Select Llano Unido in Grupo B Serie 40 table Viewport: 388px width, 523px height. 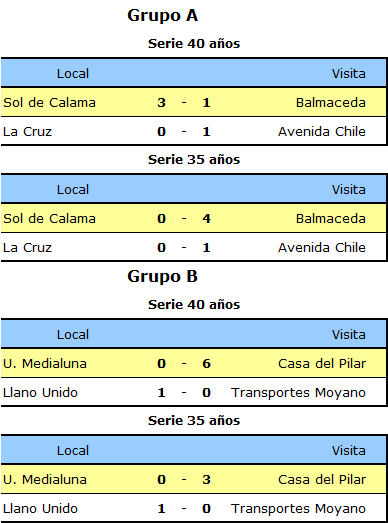(x=40, y=393)
